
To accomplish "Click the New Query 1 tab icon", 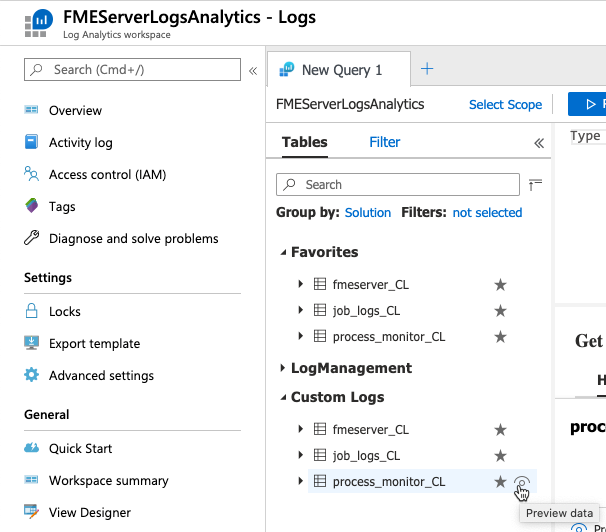I will (x=287, y=70).
